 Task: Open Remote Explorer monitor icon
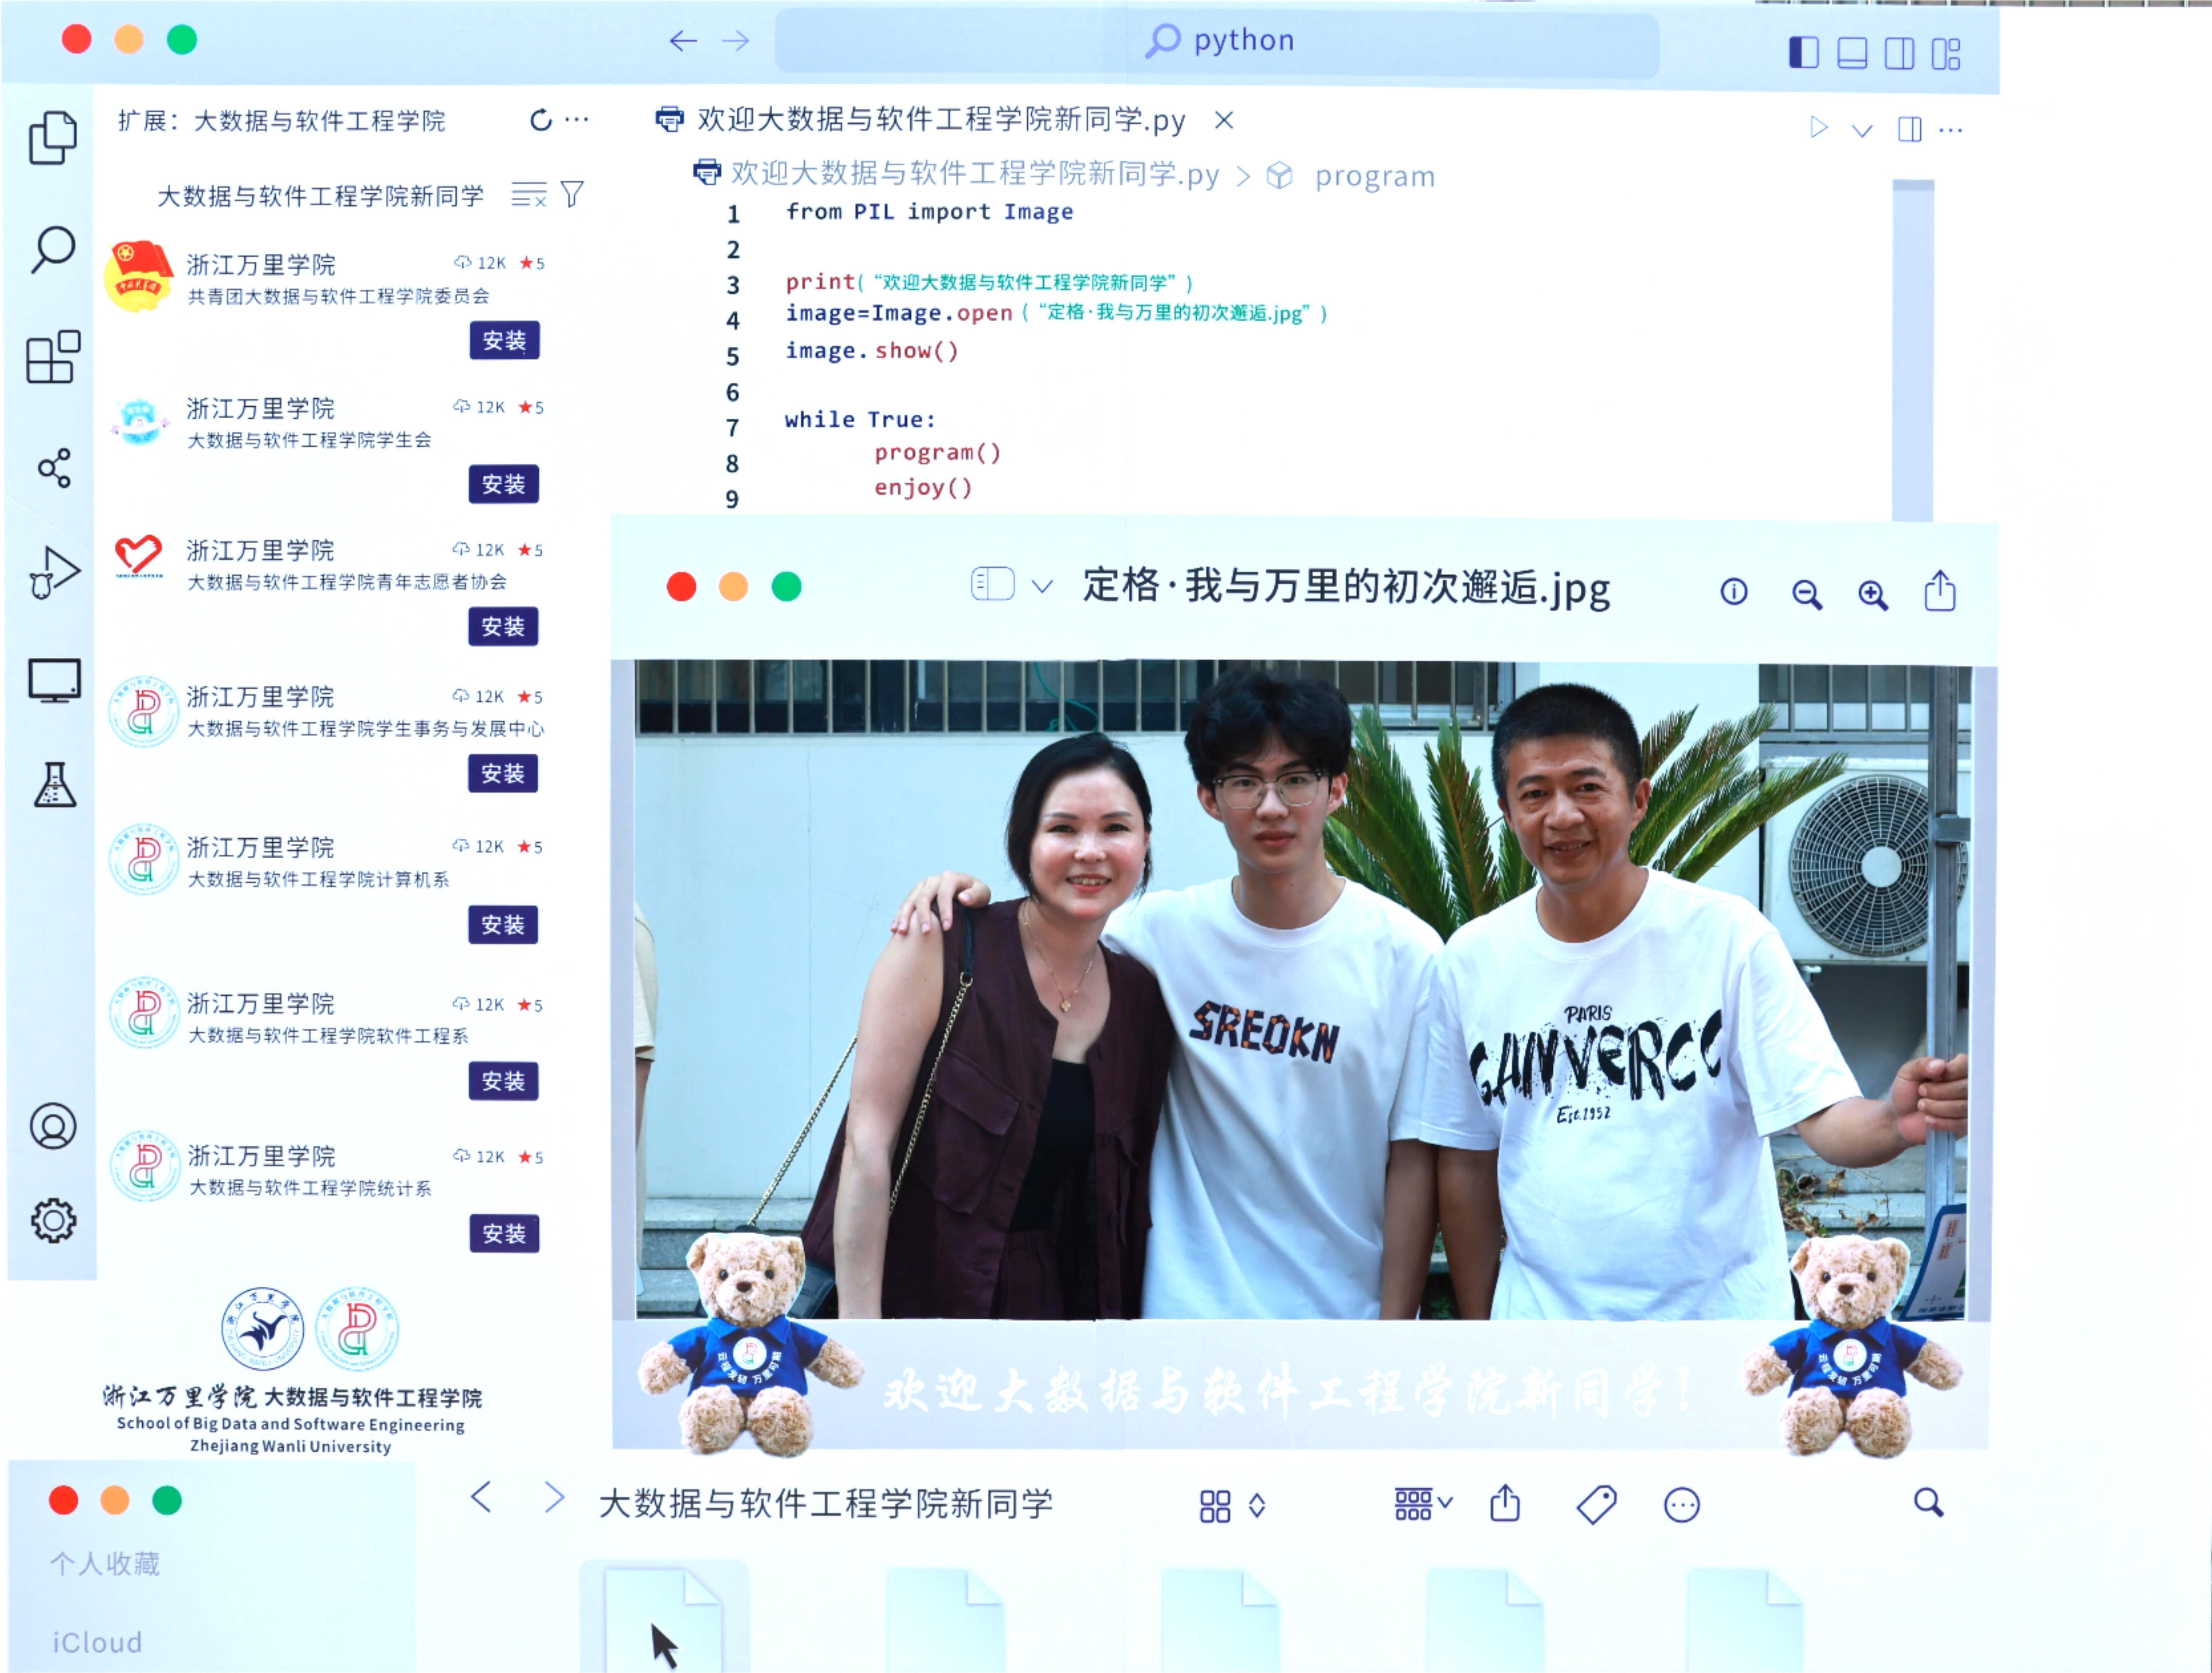54,681
